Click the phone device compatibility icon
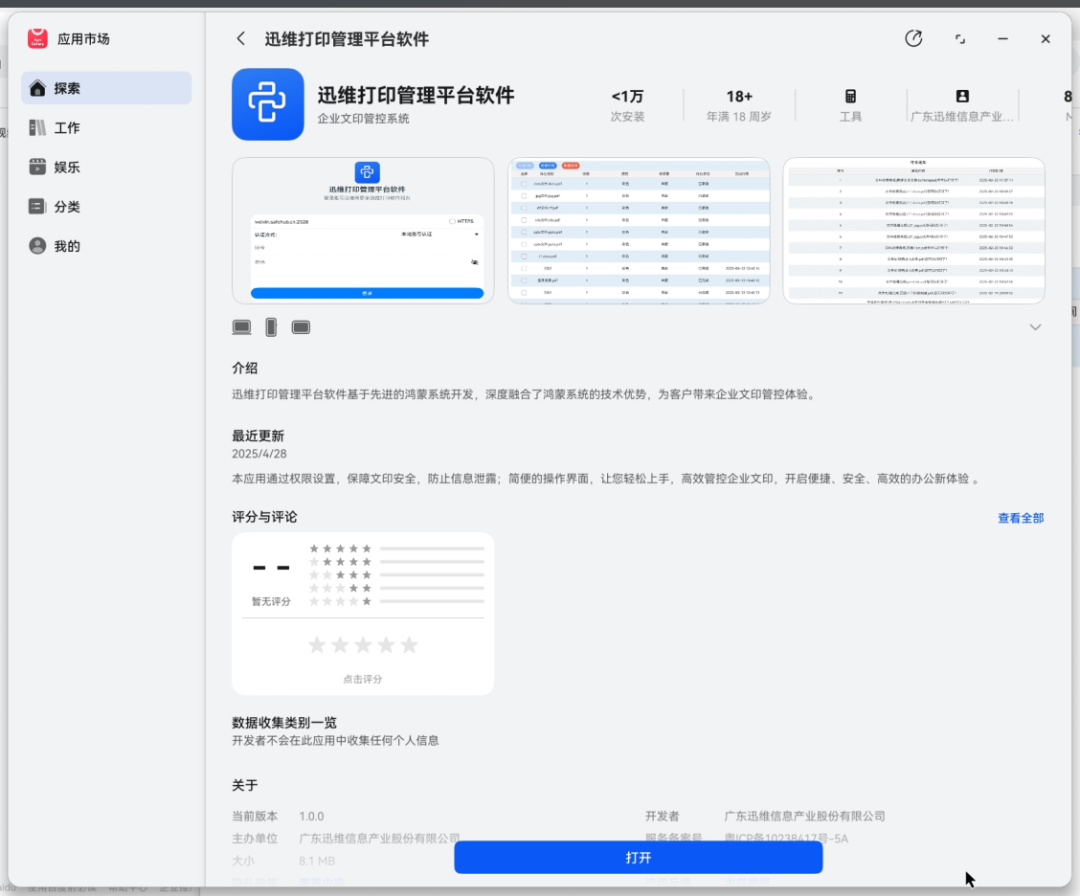Viewport: 1080px width, 896px height. click(x=271, y=327)
